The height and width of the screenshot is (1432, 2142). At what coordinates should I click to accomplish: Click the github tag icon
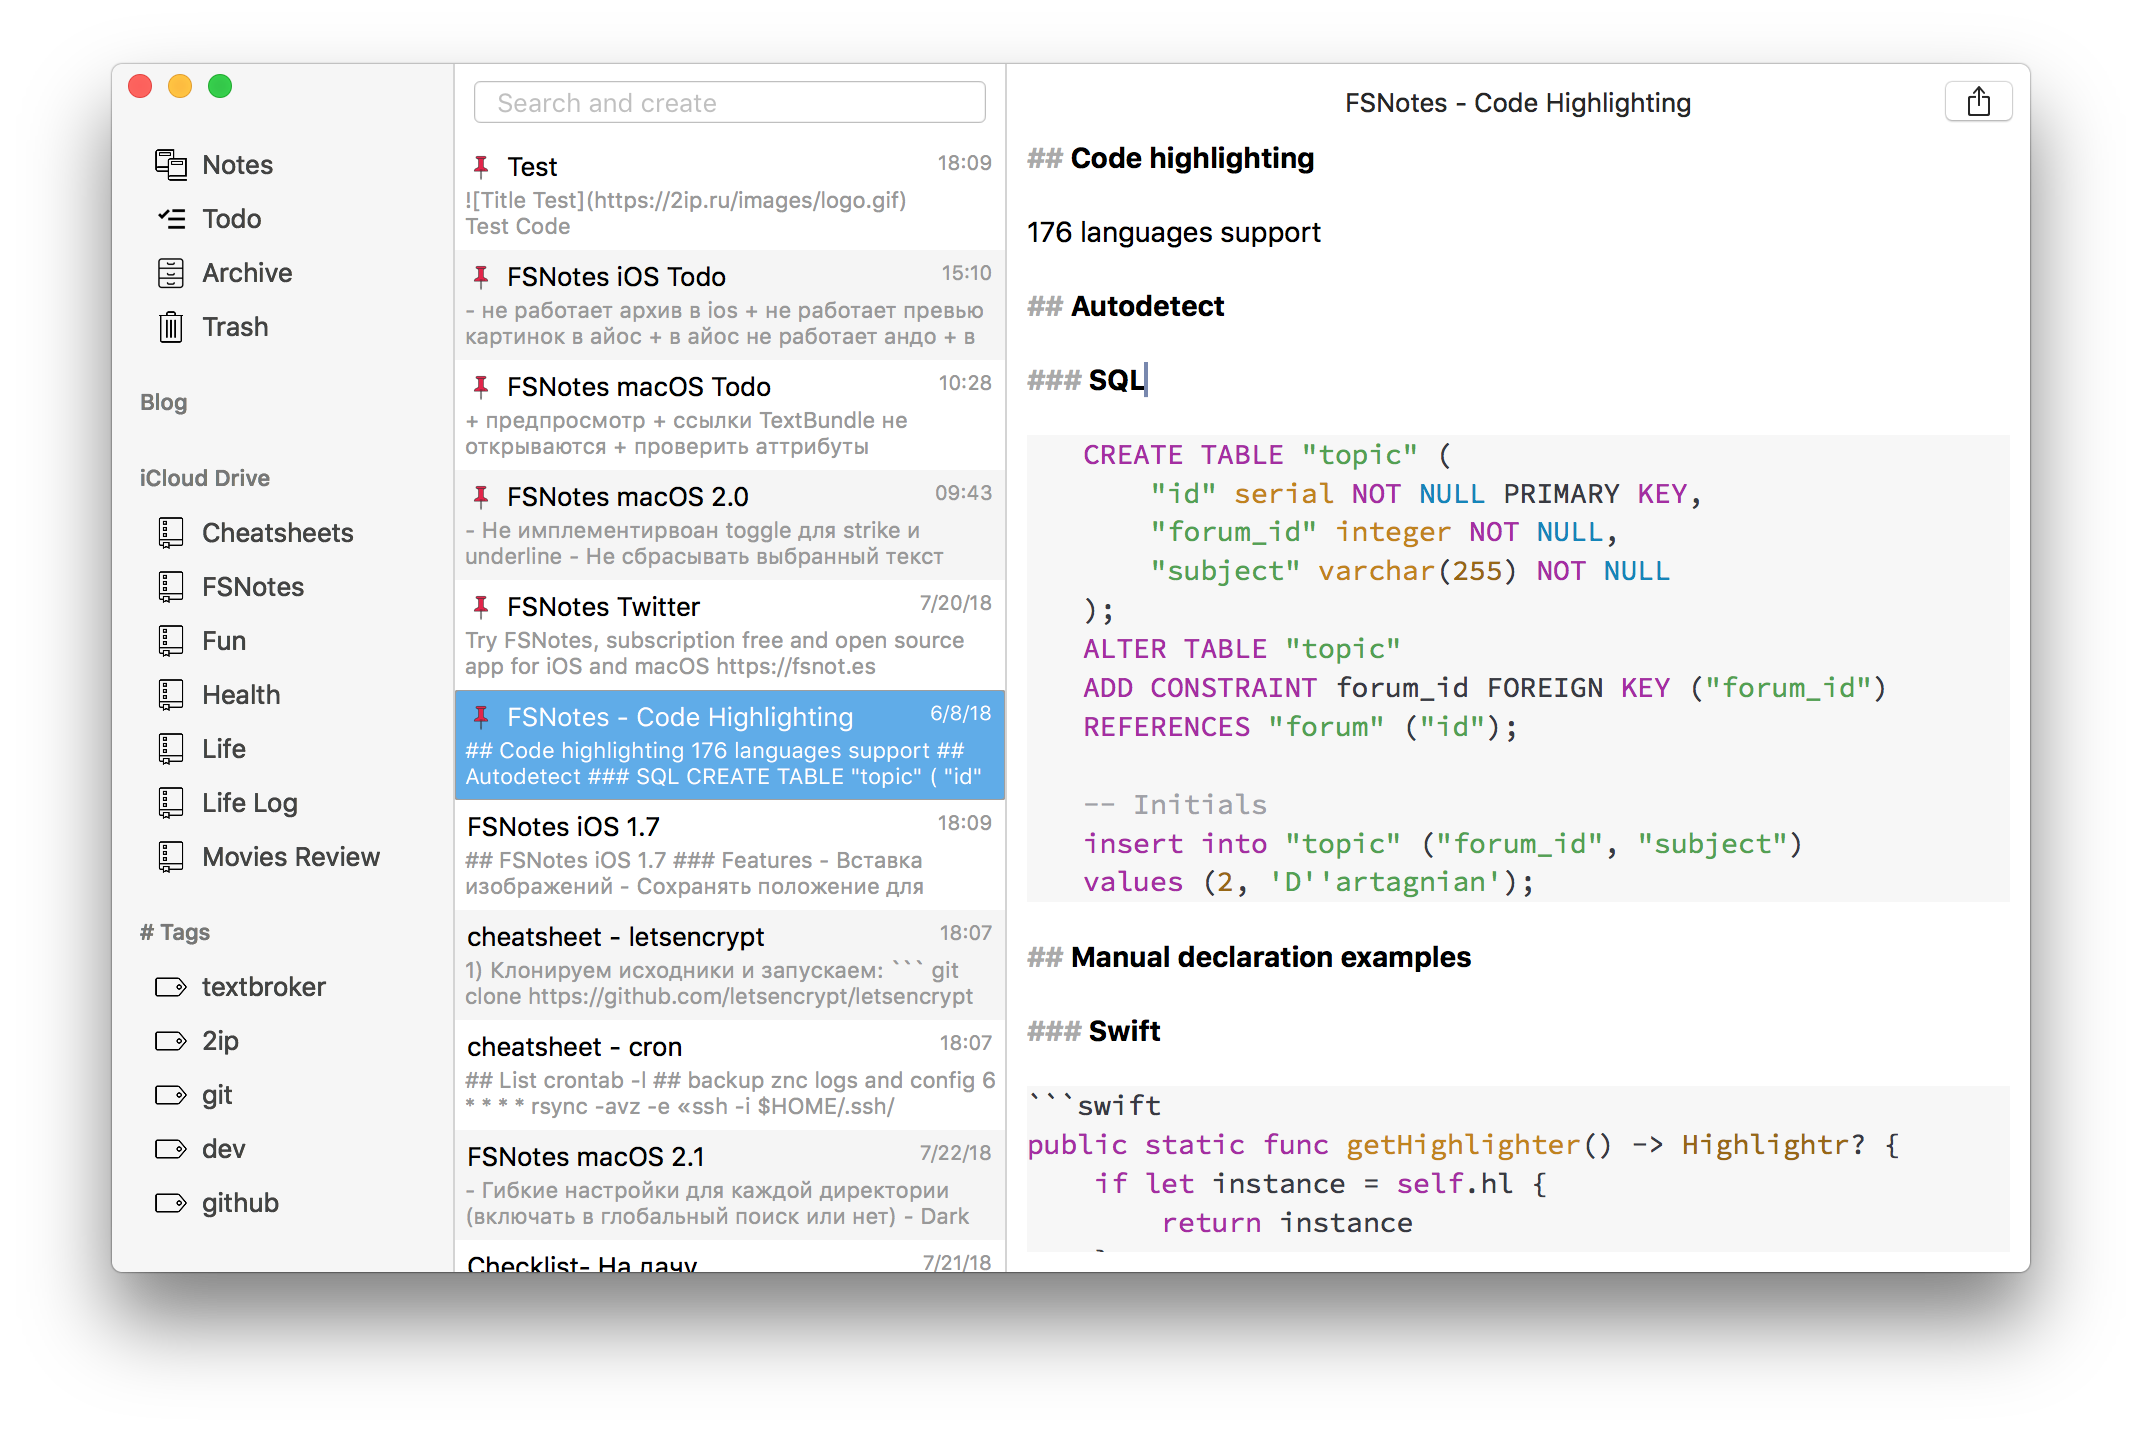(171, 1203)
